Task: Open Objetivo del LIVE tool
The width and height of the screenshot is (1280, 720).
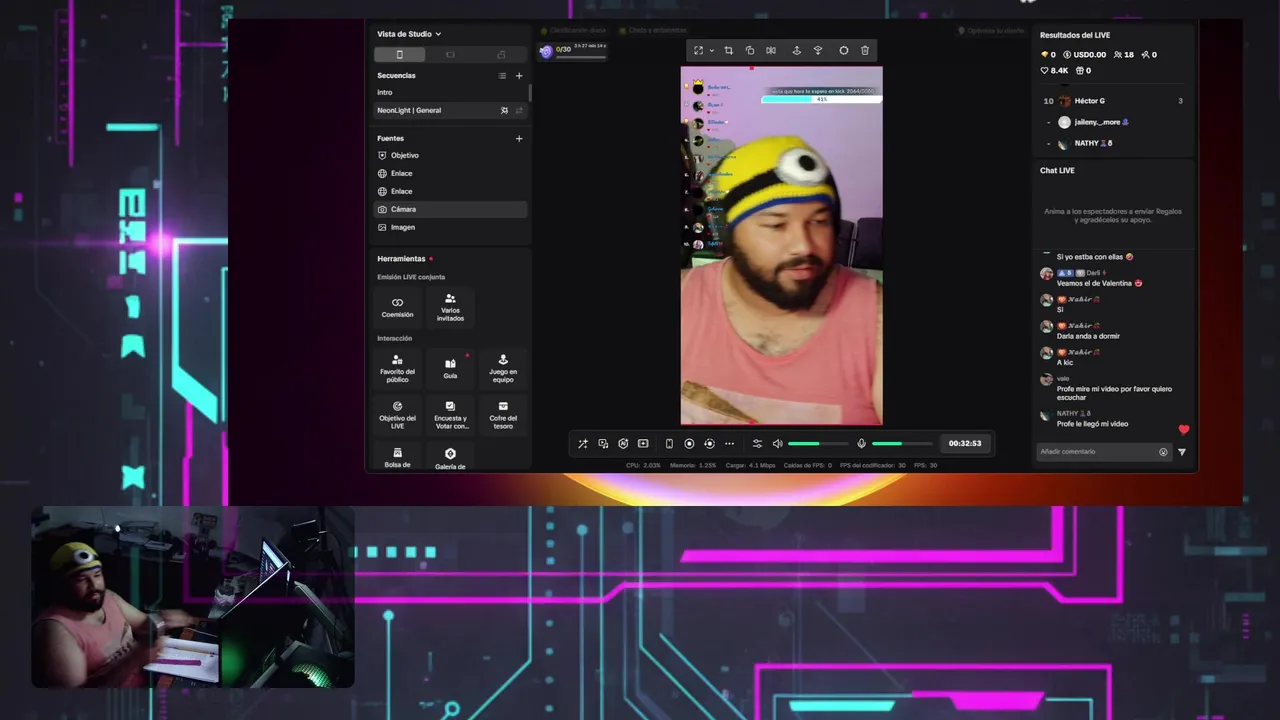Action: (397, 414)
